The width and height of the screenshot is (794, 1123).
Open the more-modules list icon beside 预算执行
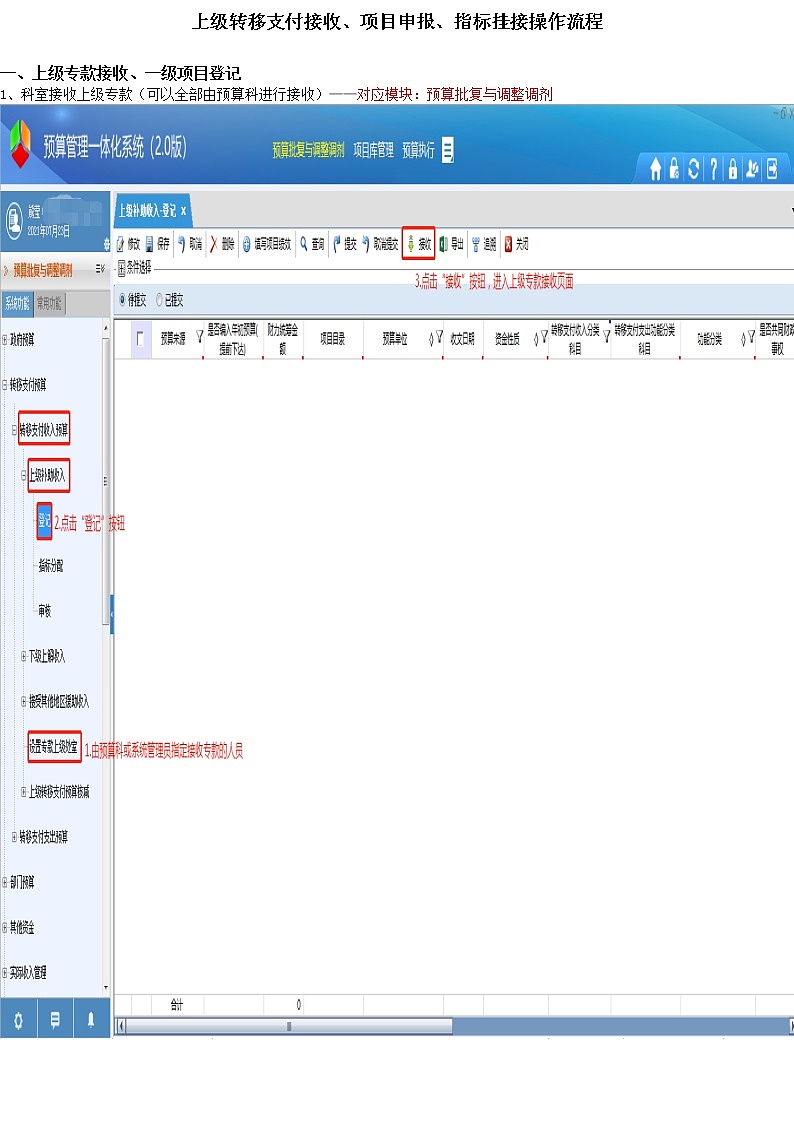(447, 150)
